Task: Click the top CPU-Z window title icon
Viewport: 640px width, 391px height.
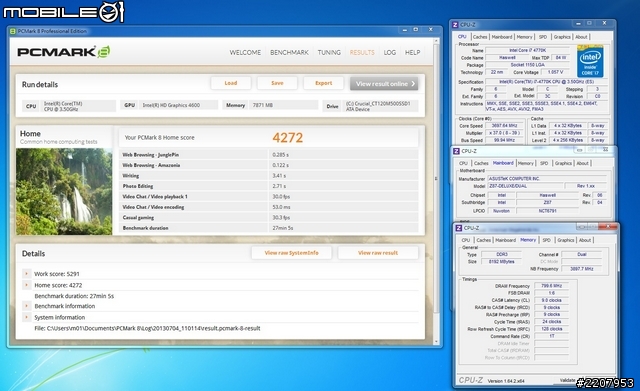Action: tap(456, 25)
